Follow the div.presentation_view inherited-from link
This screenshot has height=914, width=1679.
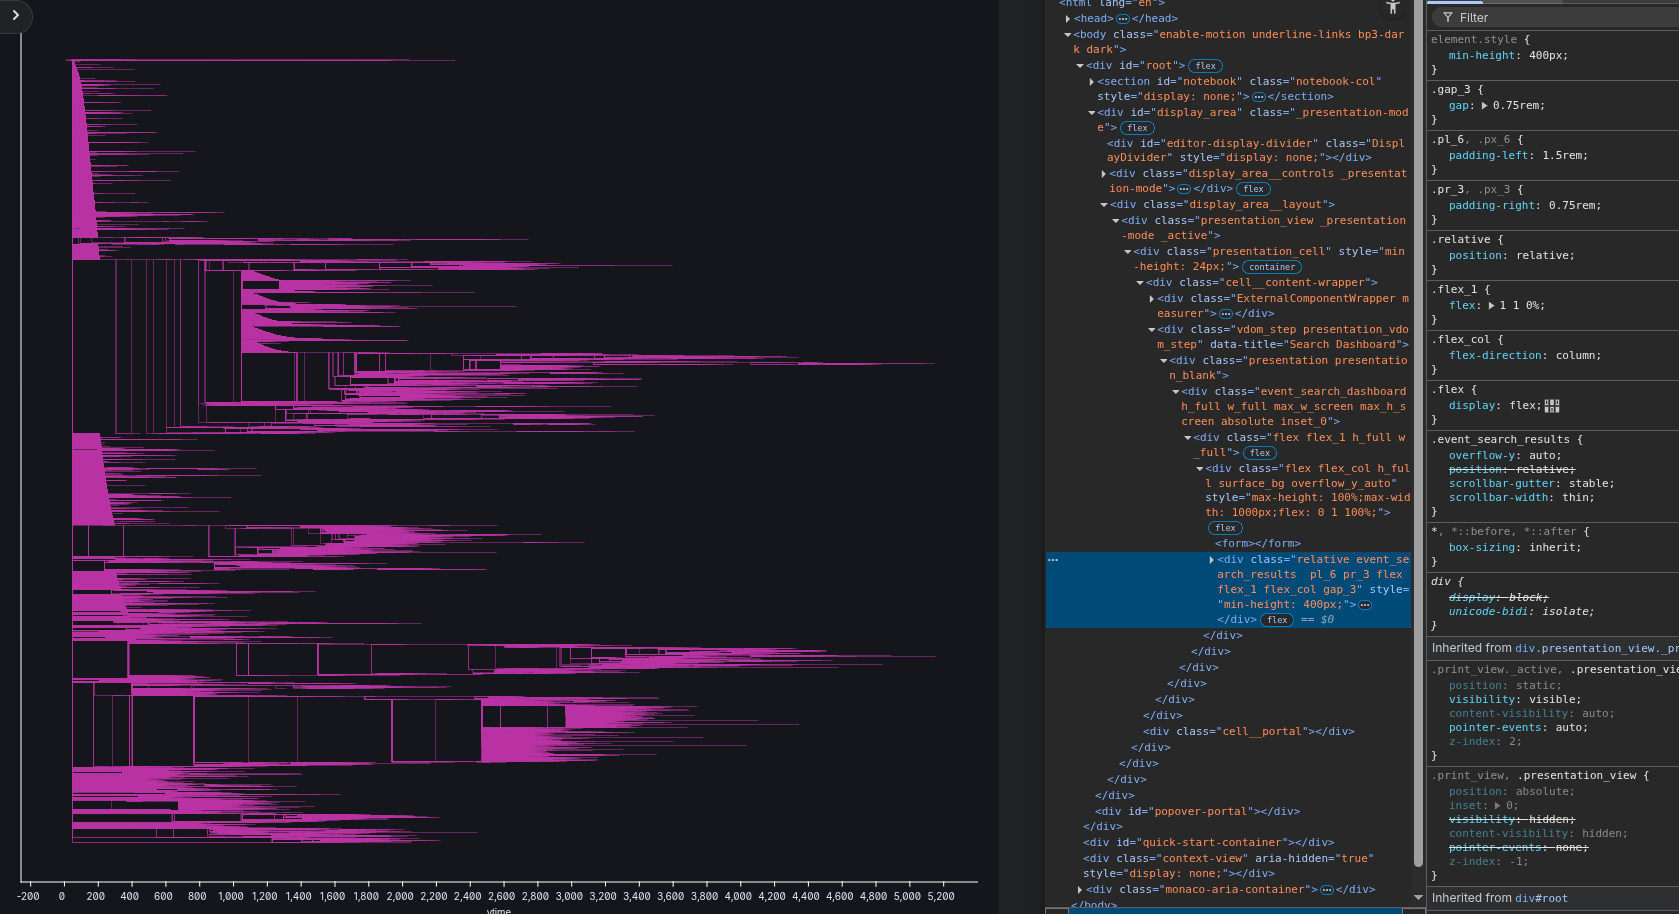[x=1596, y=649]
